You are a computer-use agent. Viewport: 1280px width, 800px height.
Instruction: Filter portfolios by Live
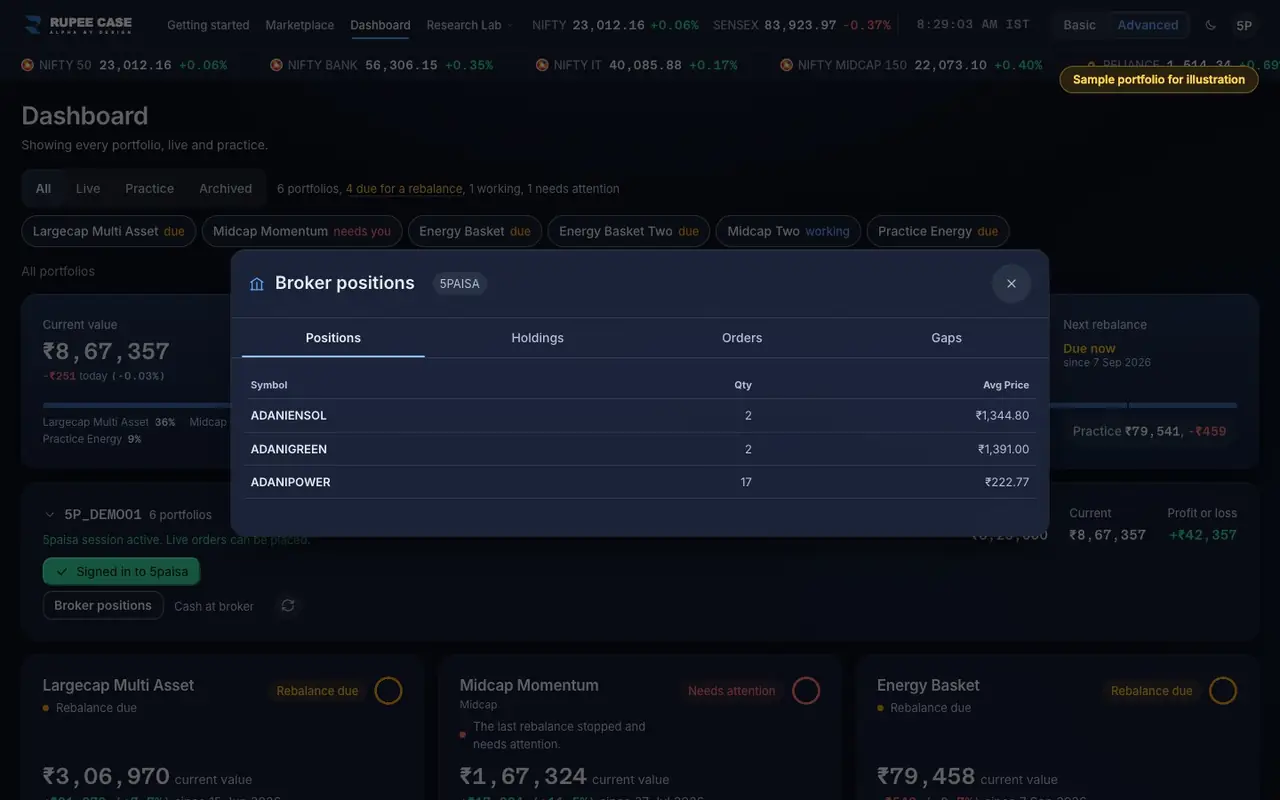(88, 189)
